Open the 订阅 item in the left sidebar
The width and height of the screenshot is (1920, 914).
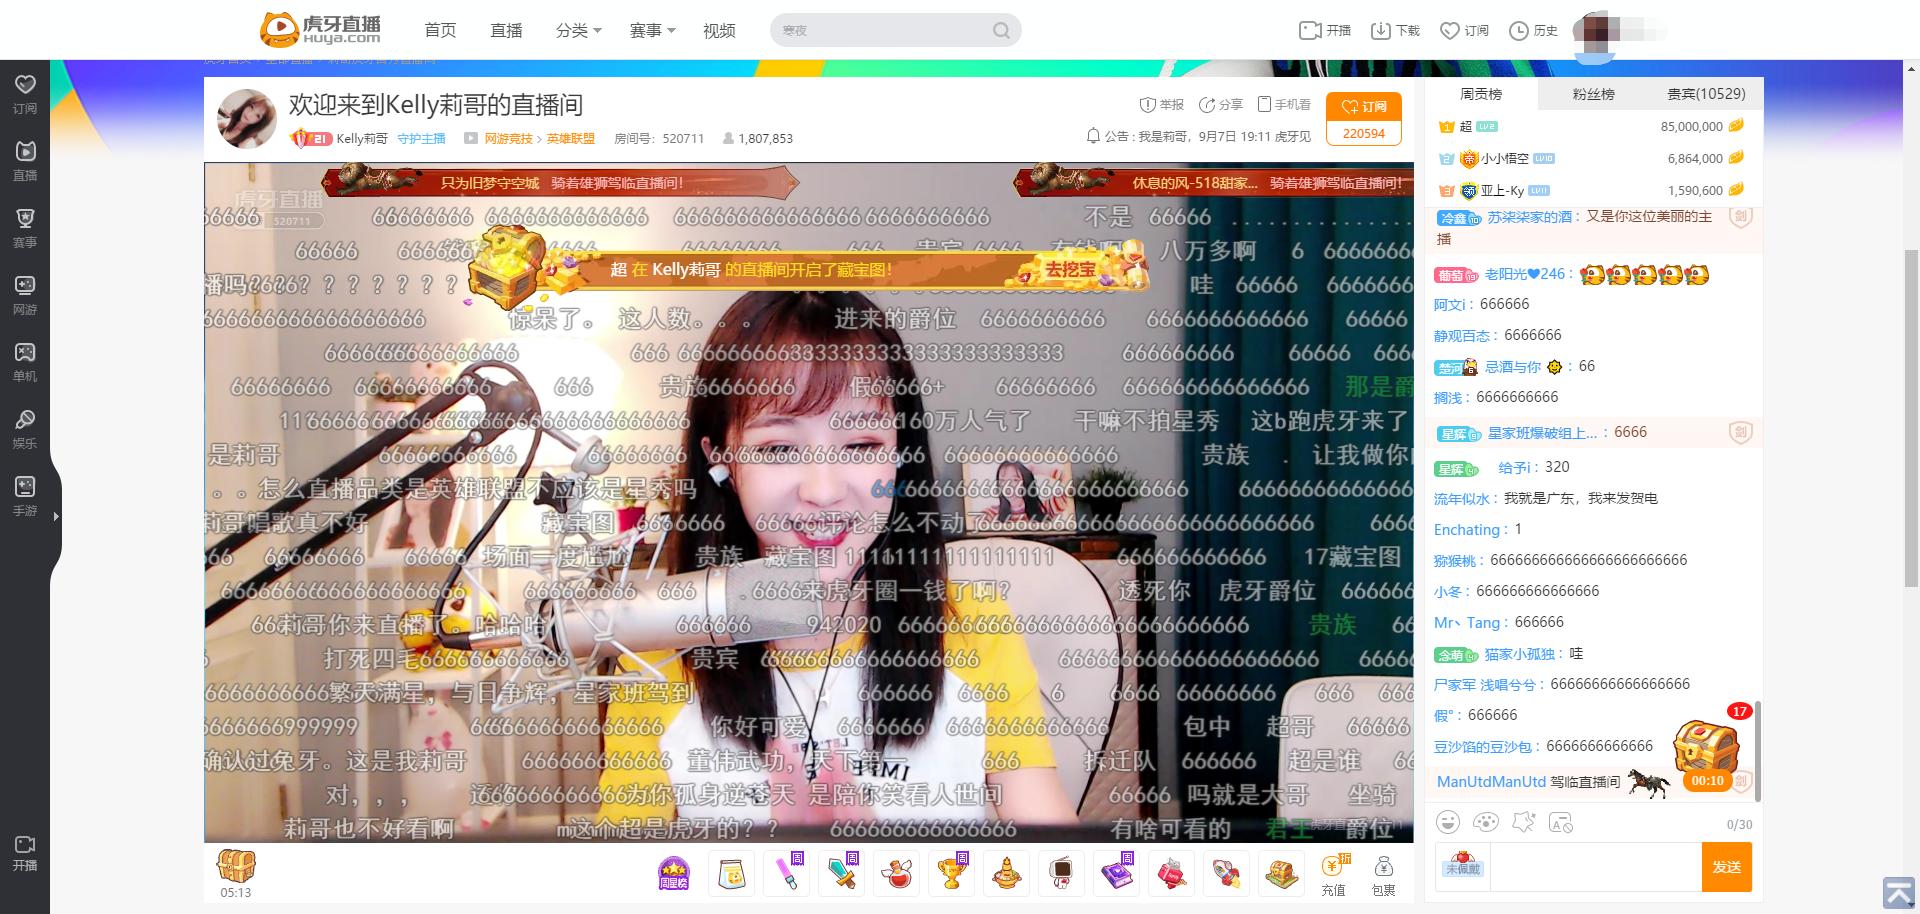click(25, 94)
